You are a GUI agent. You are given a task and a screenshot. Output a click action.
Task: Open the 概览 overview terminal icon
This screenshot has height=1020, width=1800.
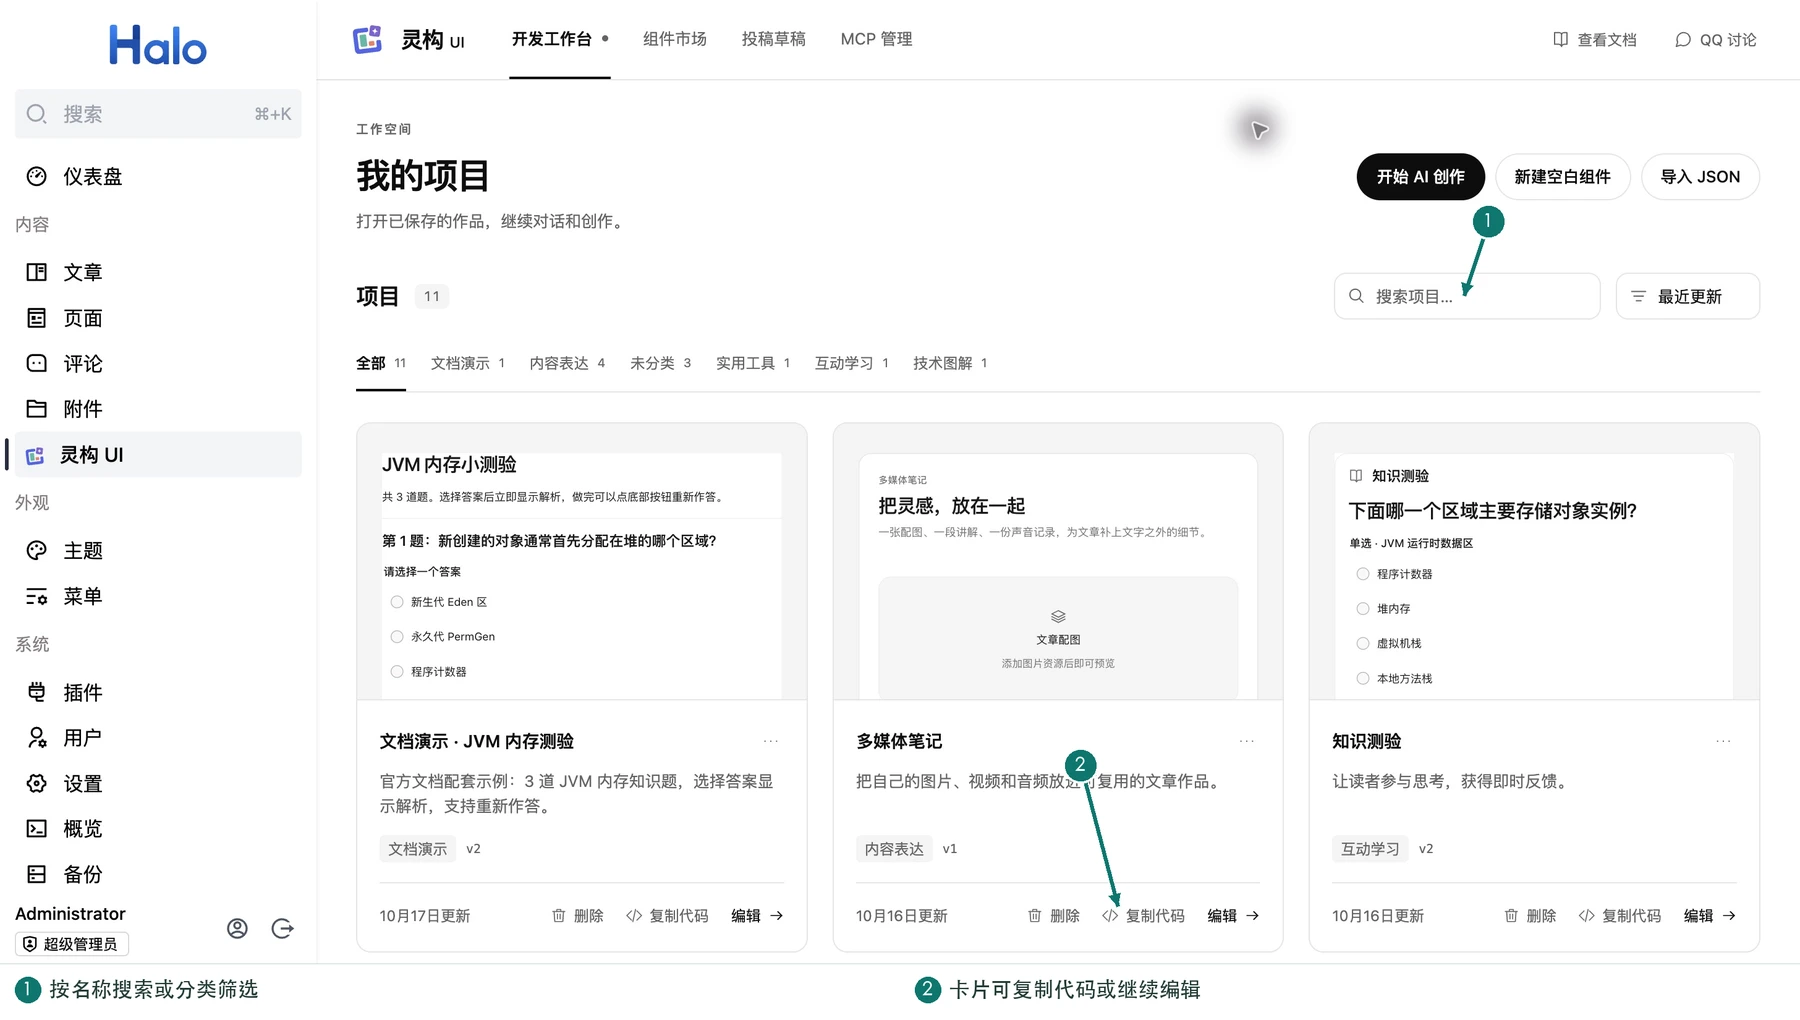tap(37, 828)
